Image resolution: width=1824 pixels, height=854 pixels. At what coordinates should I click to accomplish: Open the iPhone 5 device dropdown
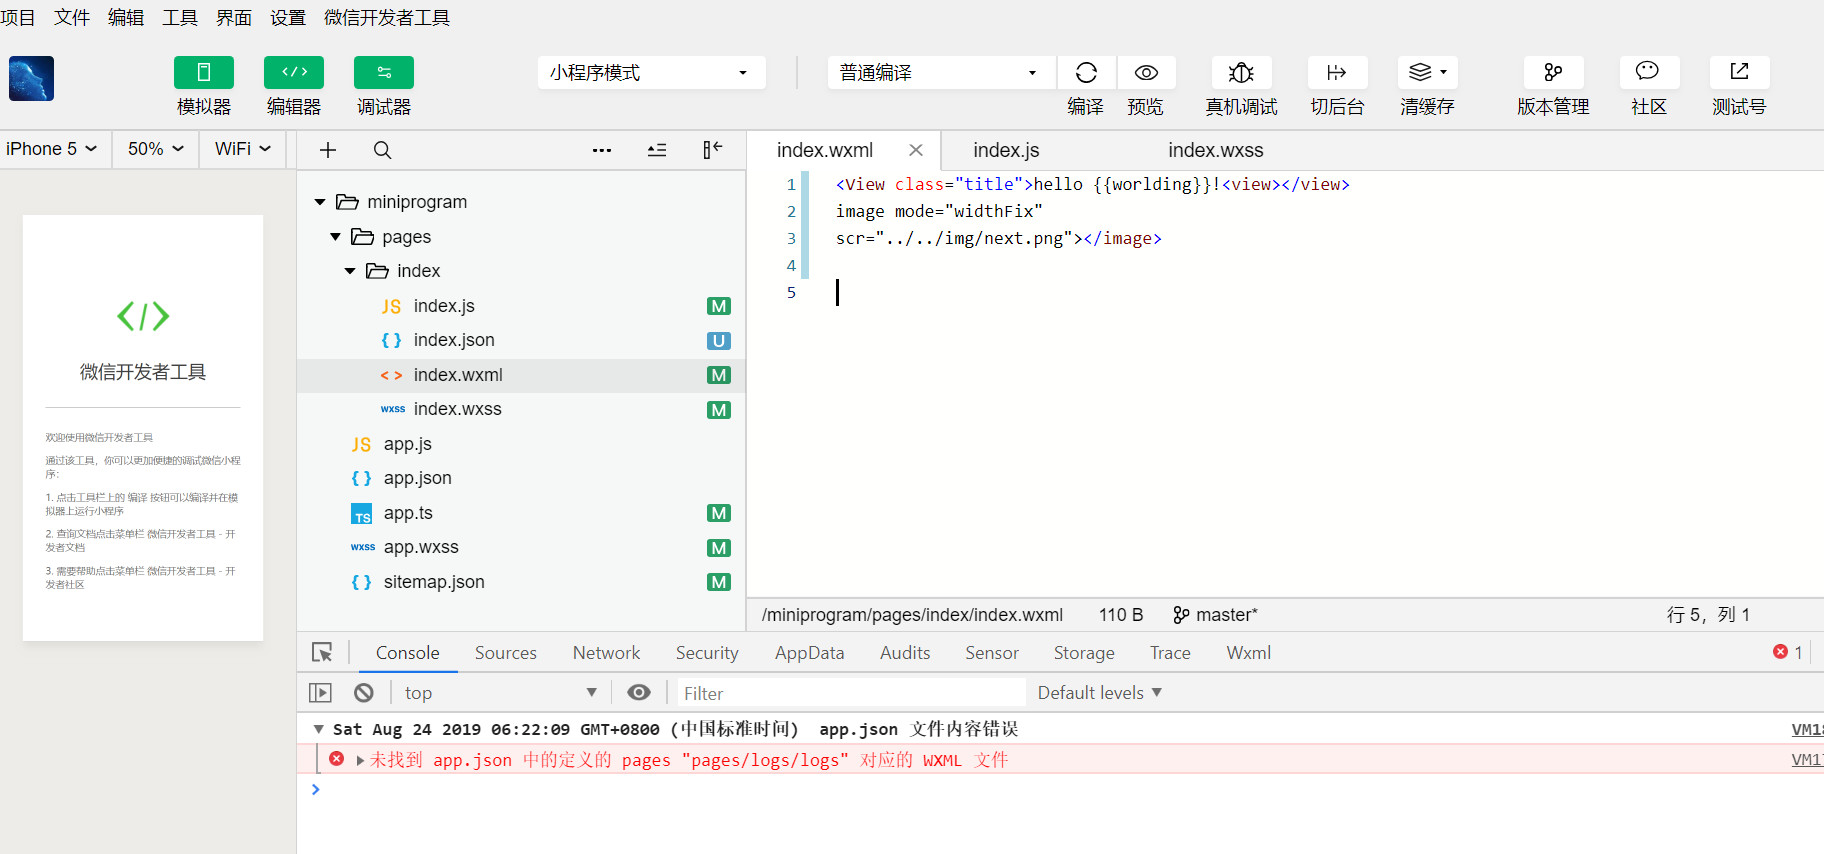coord(51,149)
